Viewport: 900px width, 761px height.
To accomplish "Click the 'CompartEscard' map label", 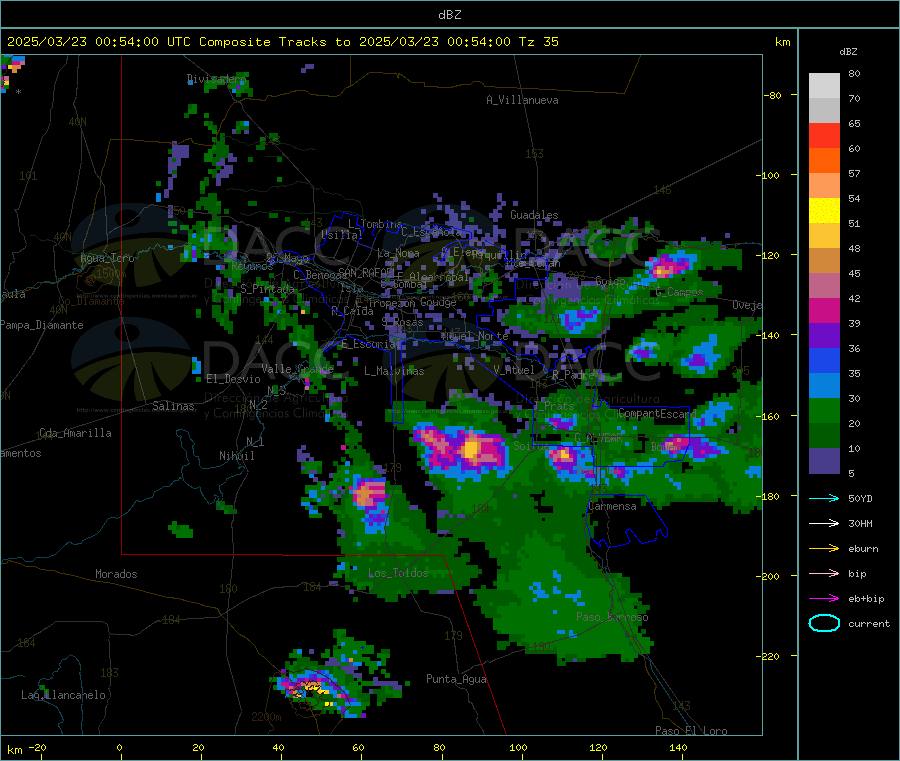I will tap(657, 414).
